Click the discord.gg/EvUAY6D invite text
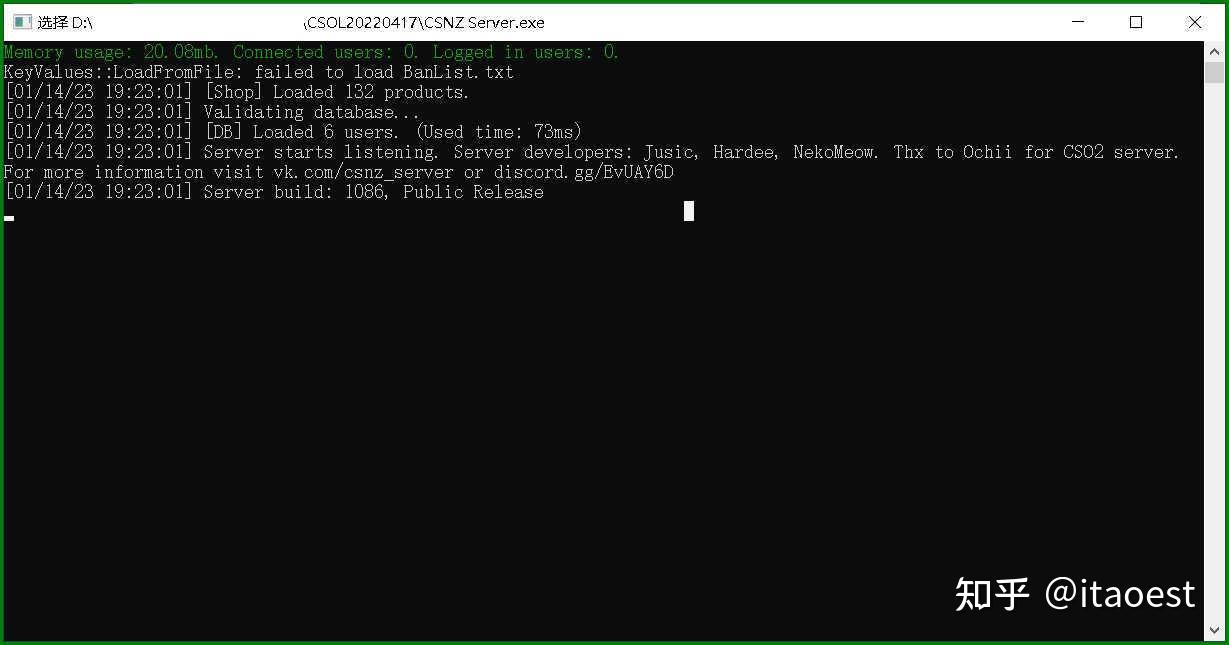Image resolution: width=1229 pixels, height=645 pixels. pyautogui.click(x=583, y=172)
